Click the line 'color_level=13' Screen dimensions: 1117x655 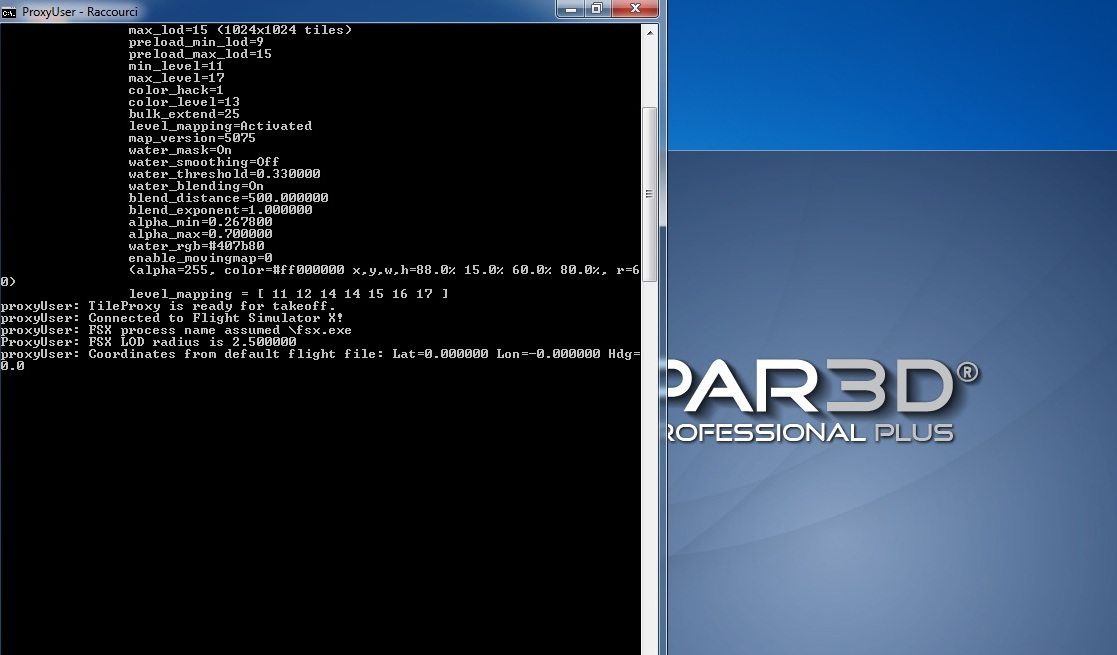[184, 103]
